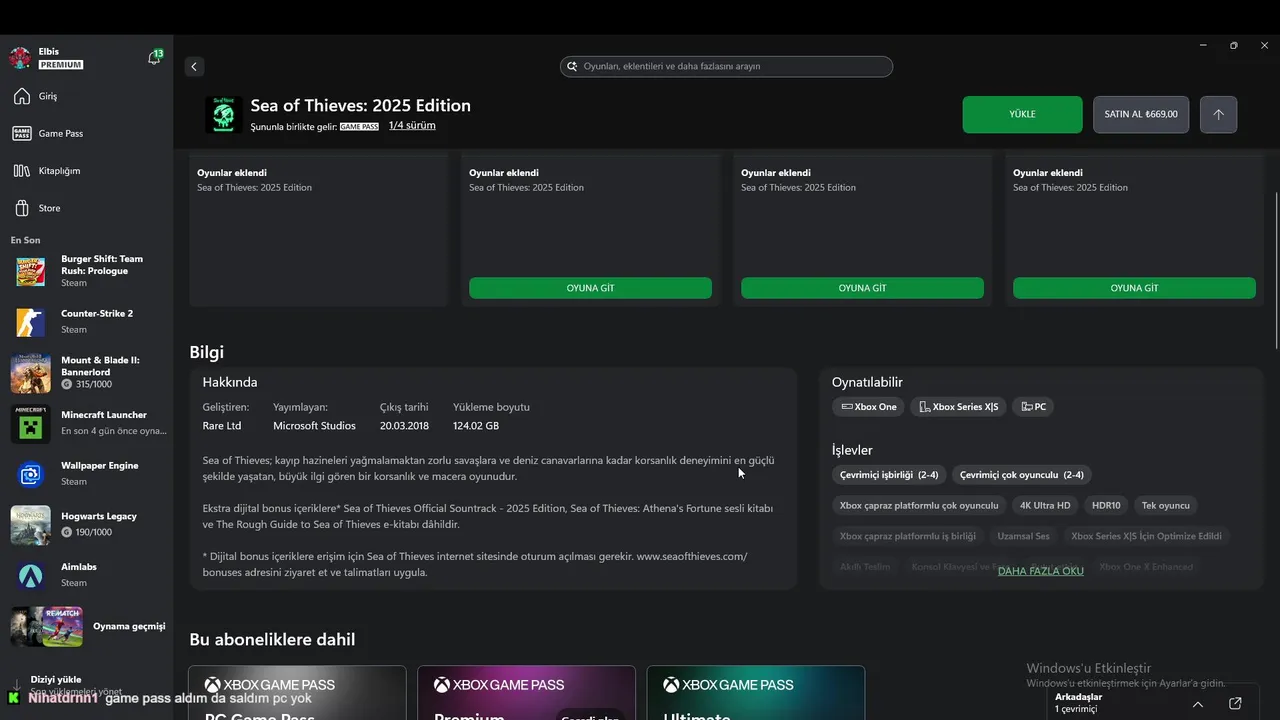Select the Xbox Series X|S platform tag
Screen dimensions: 1280x720
[959, 407]
